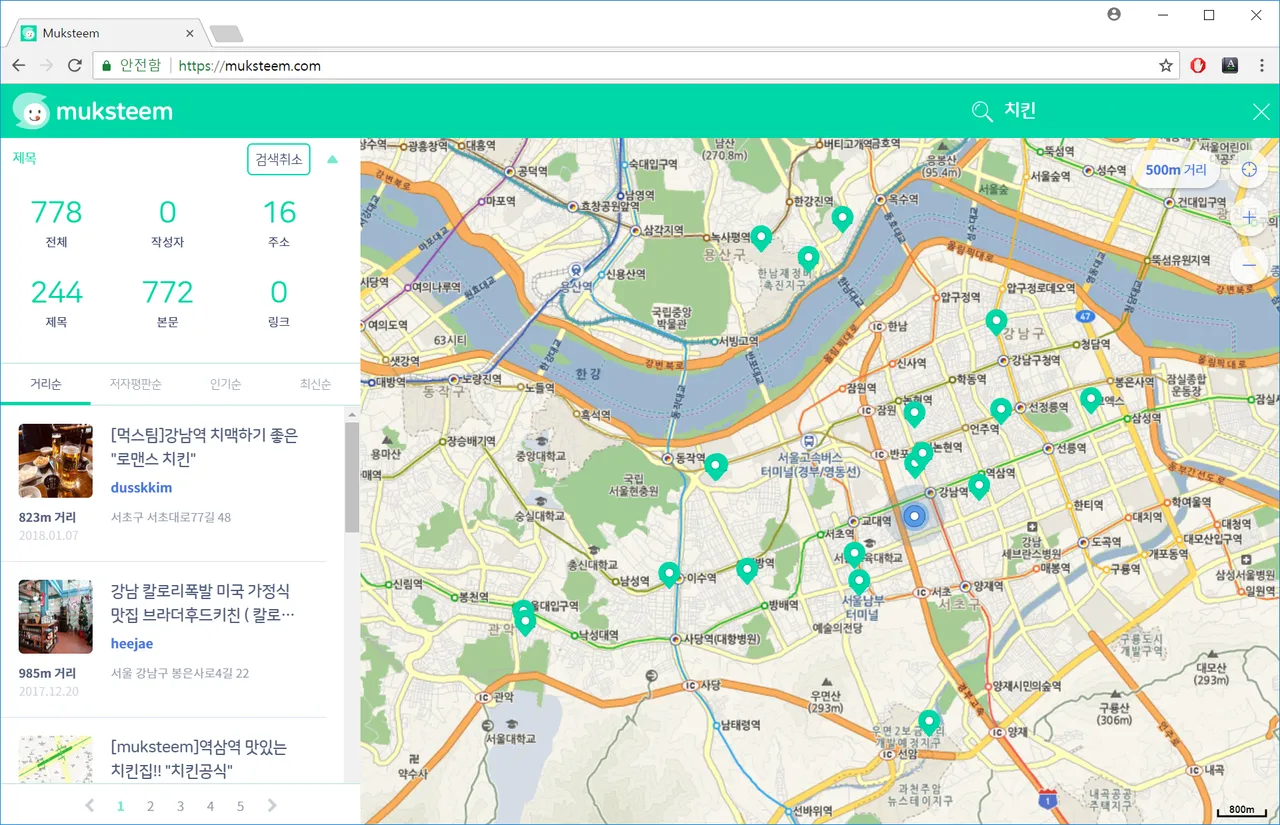This screenshot has height=825, width=1280.
Task: Go to results page 4
Action: coord(210,806)
